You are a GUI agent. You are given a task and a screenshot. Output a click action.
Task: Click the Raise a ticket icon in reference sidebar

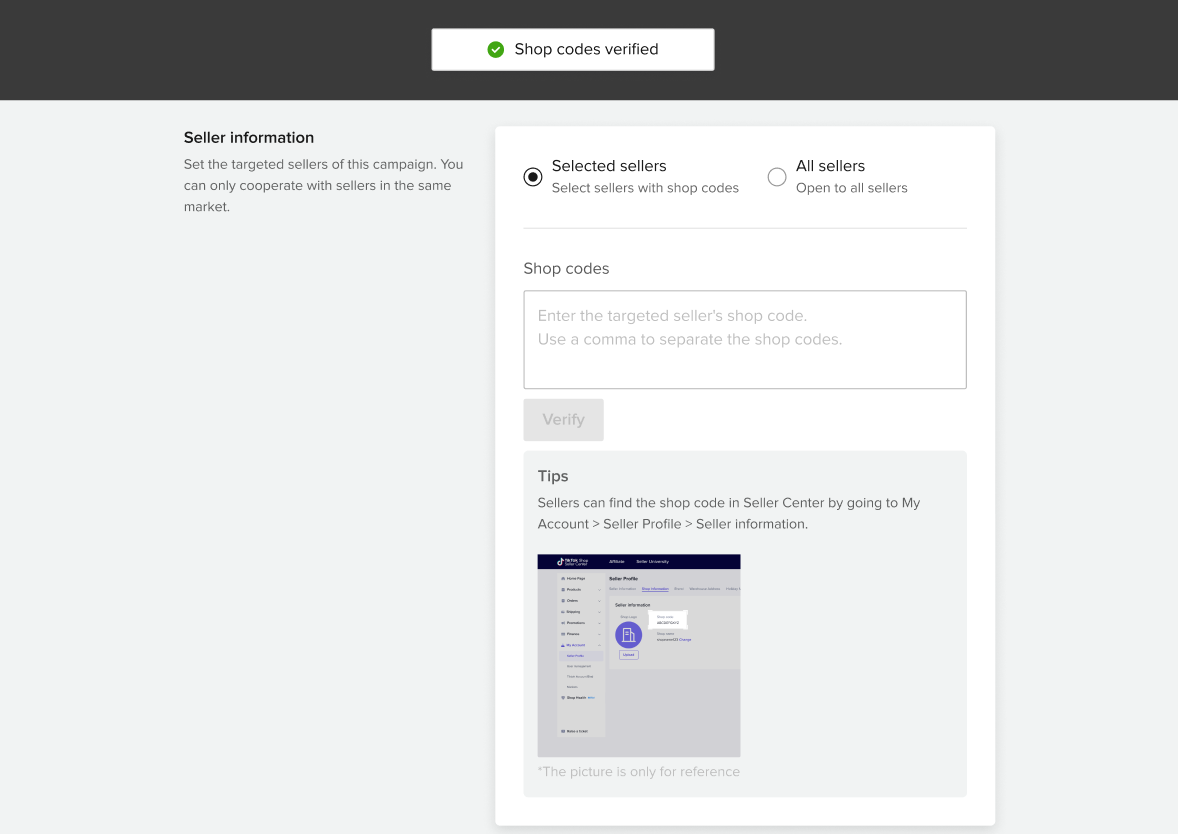pos(562,731)
